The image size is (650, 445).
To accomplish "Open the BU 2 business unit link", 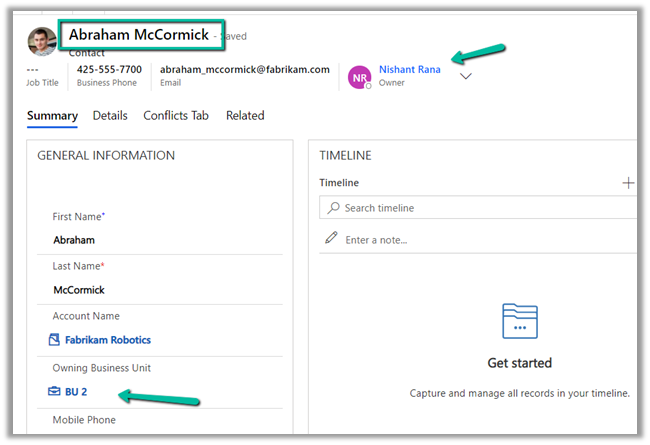I will (76, 392).
